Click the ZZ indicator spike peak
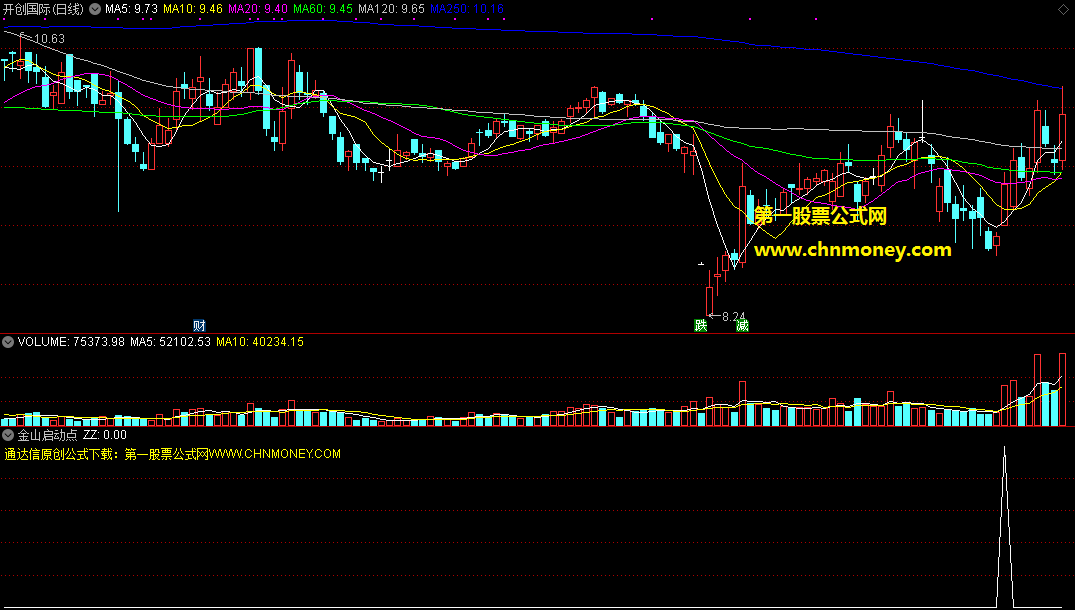Image resolution: width=1075 pixels, height=610 pixels. pos(1004,448)
